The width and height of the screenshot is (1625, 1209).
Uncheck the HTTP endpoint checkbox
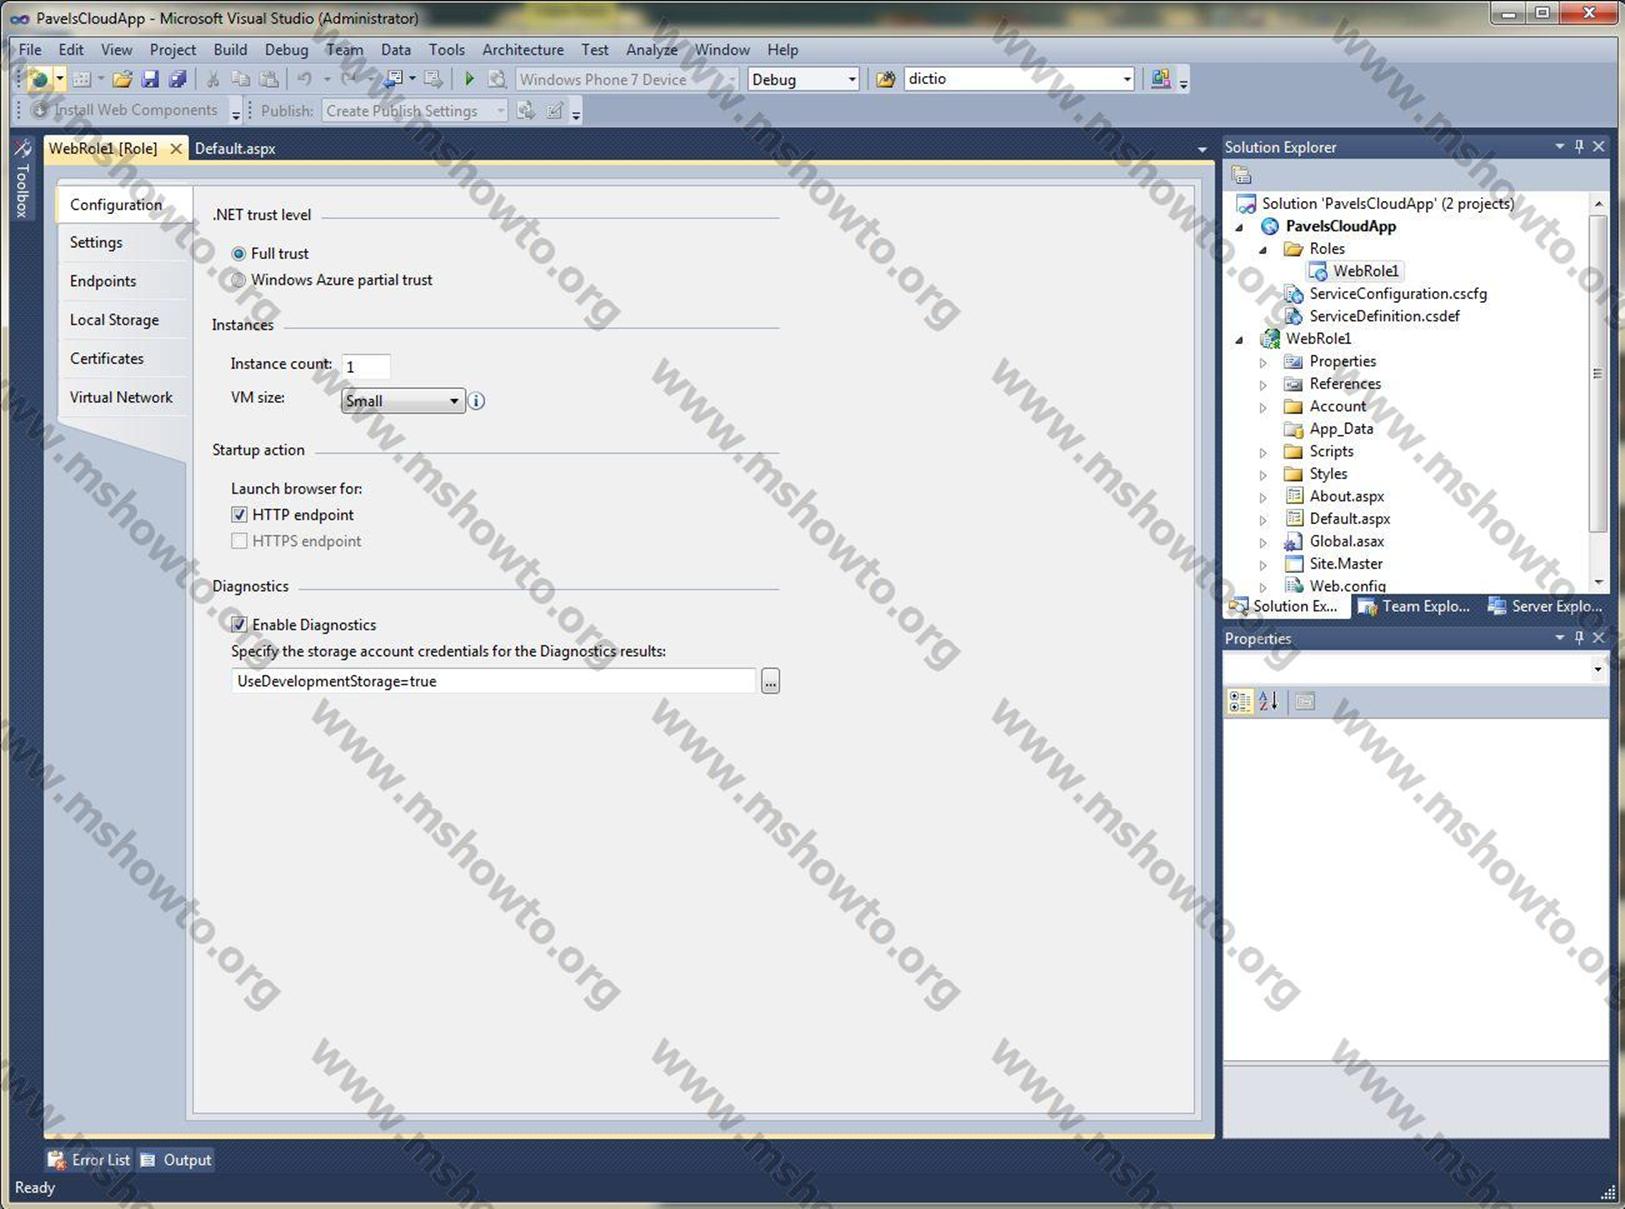point(239,515)
